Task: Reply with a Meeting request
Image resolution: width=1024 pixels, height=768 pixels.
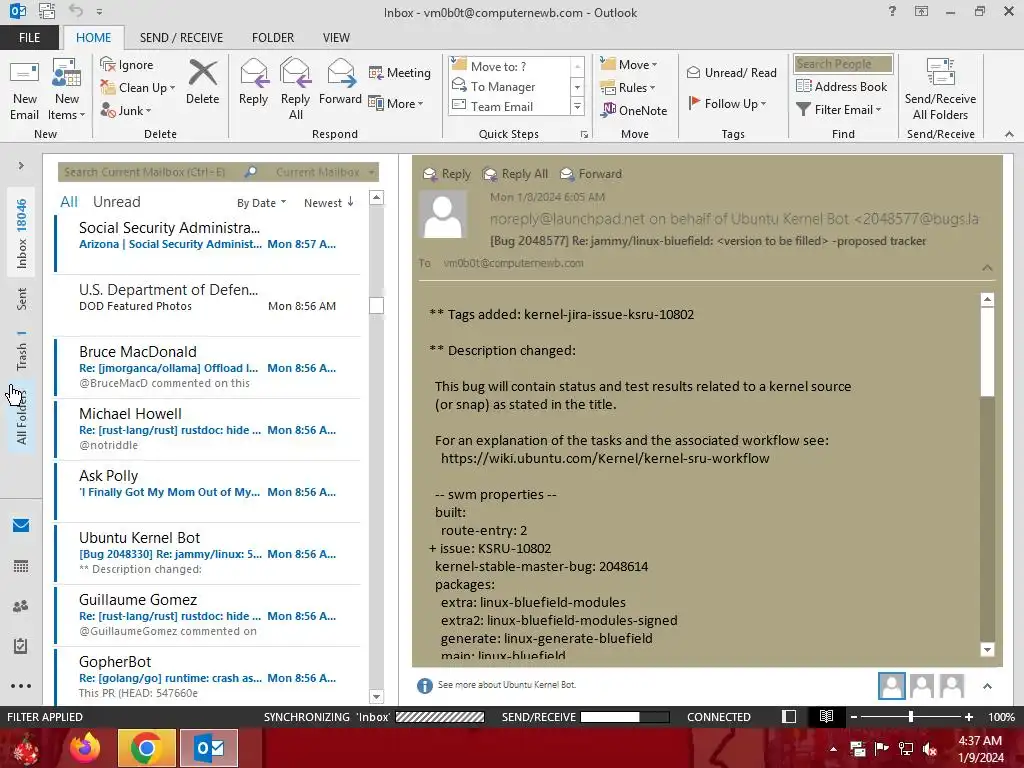Action: [400, 72]
